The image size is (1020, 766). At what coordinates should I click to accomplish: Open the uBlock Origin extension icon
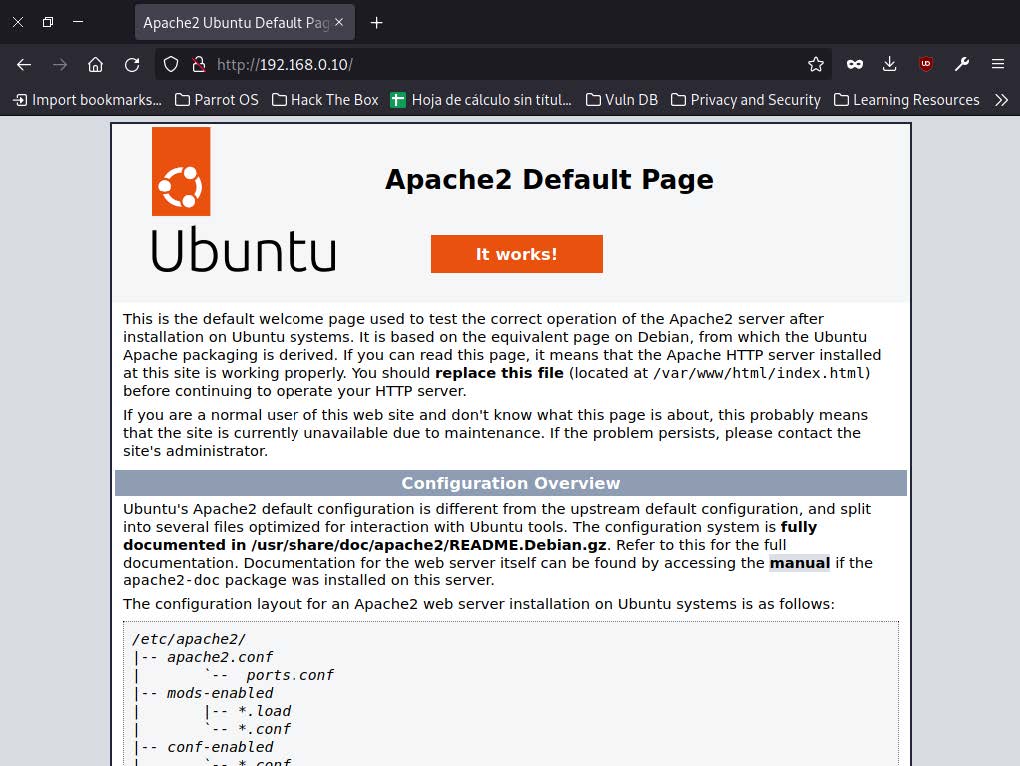click(926, 64)
